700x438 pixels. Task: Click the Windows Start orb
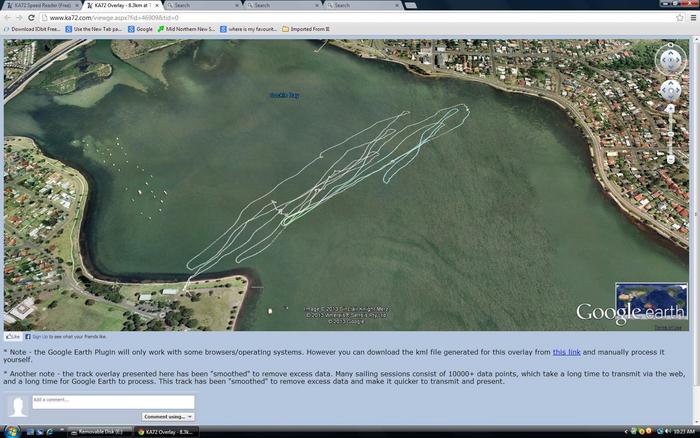(8, 431)
